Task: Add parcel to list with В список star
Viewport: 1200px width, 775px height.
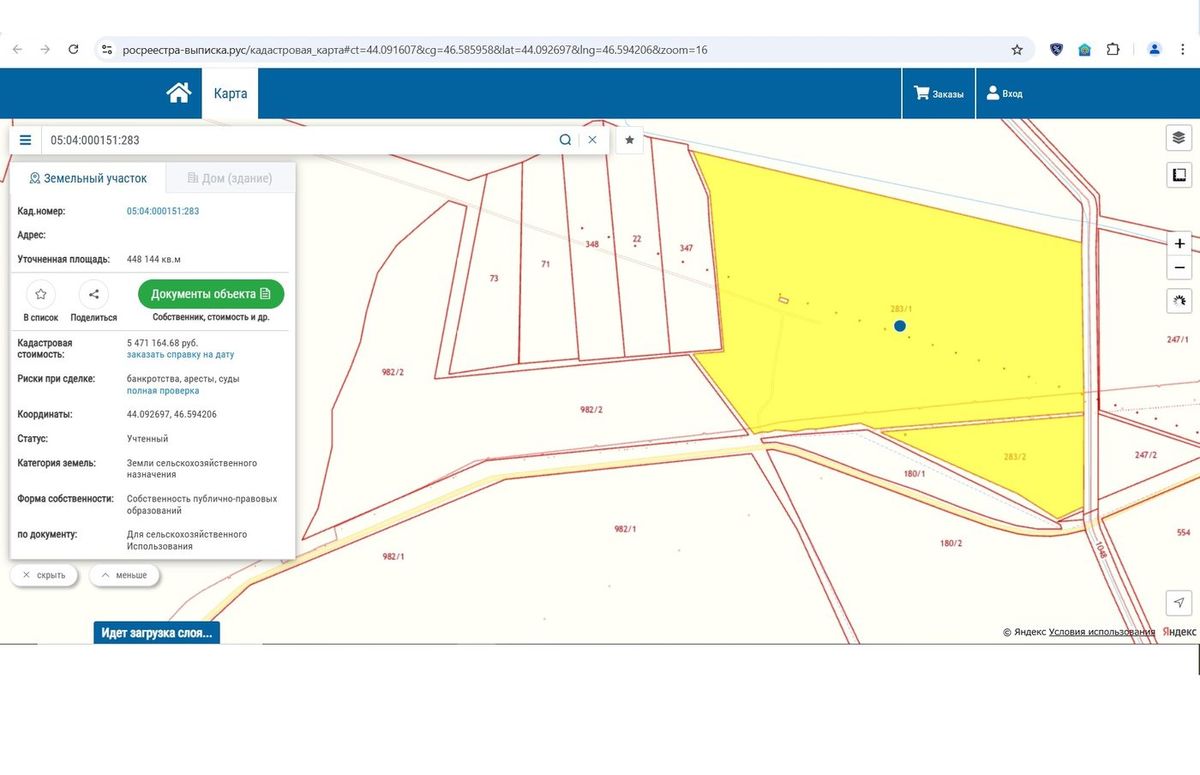Action: tap(41, 295)
